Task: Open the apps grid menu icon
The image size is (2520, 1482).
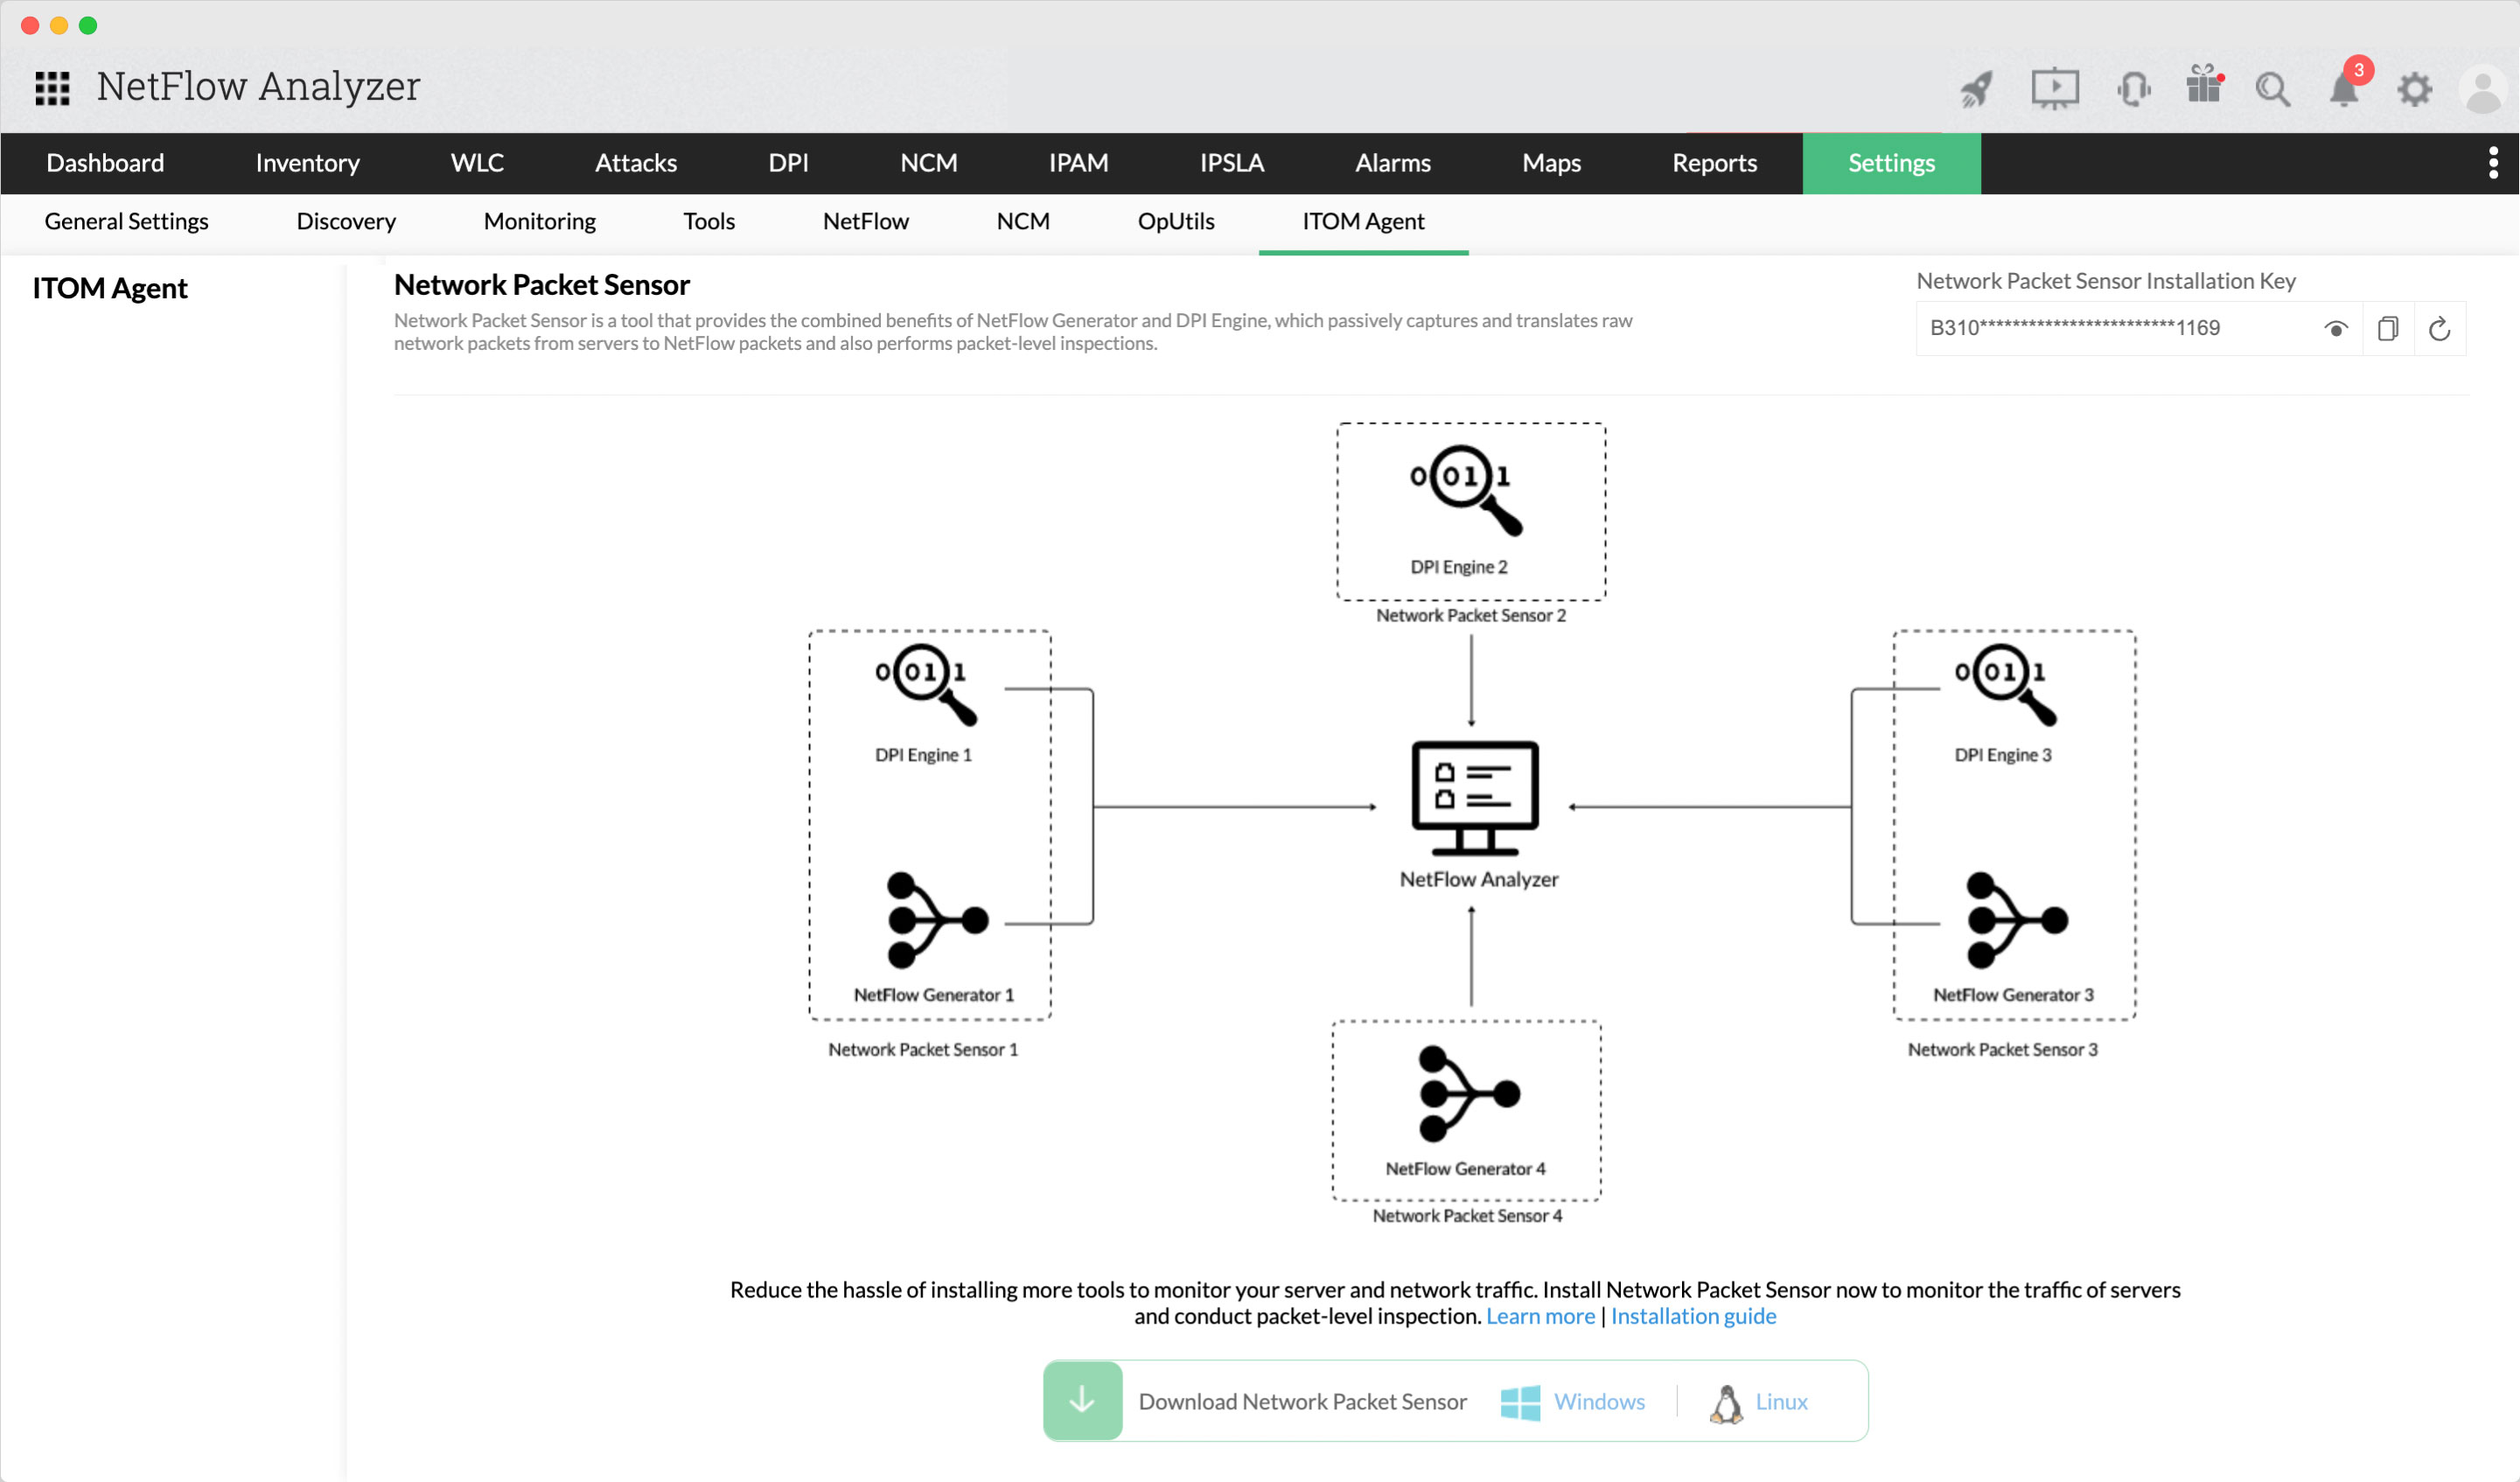Action: [52, 88]
